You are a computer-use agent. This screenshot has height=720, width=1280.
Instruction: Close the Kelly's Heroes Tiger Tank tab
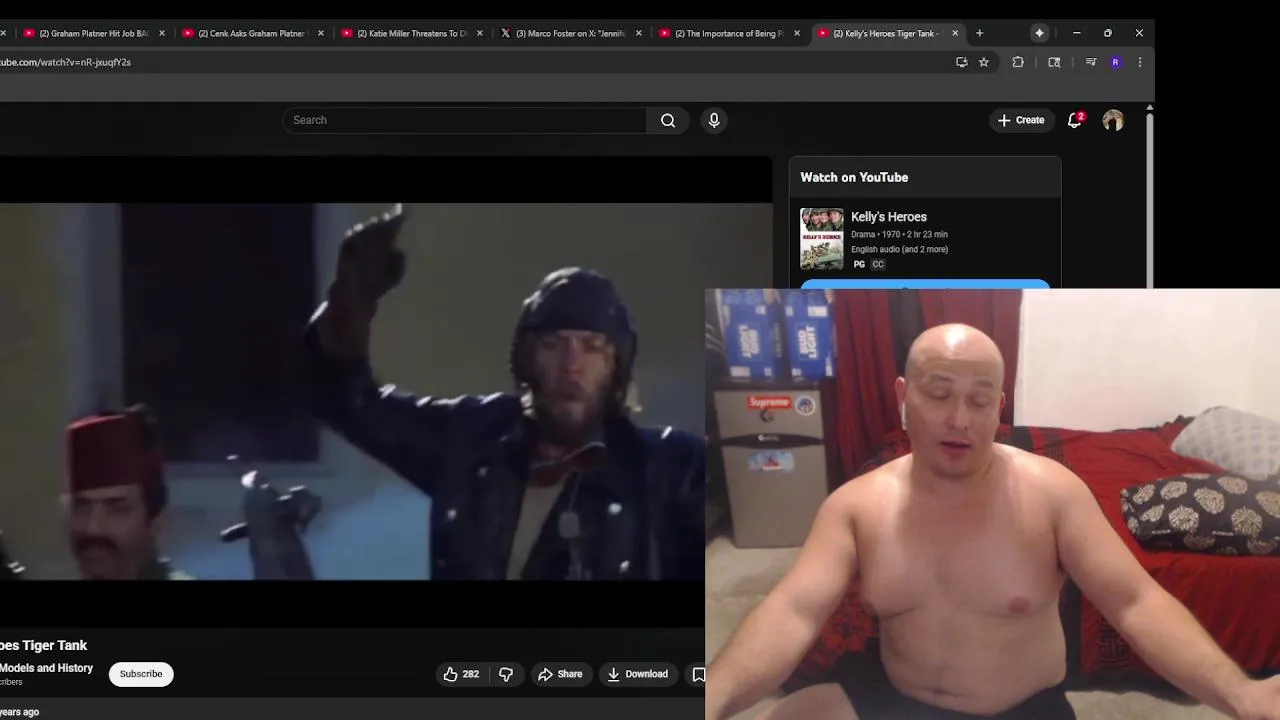click(x=955, y=33)
